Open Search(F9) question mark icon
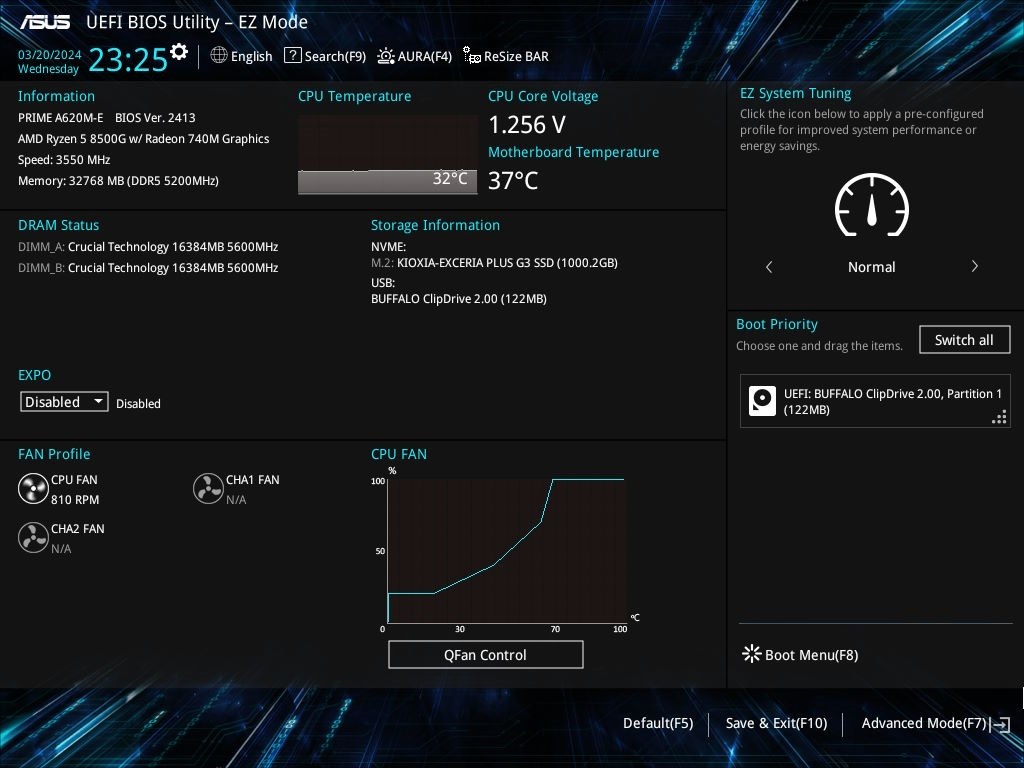This screenshot has height=768, width=1024. (x=293, y=56)
